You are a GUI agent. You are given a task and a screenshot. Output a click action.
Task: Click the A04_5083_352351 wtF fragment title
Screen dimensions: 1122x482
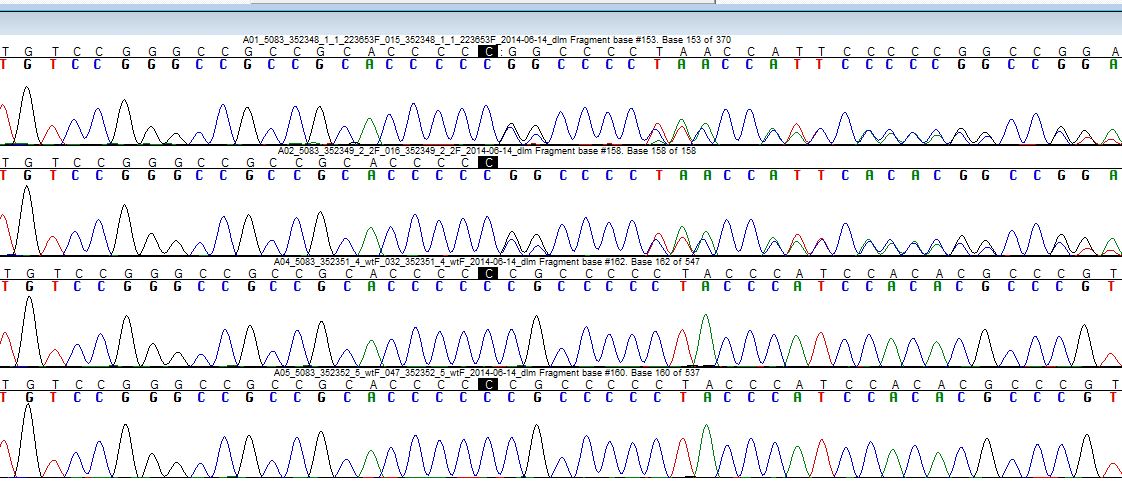(x=487, y=261)
